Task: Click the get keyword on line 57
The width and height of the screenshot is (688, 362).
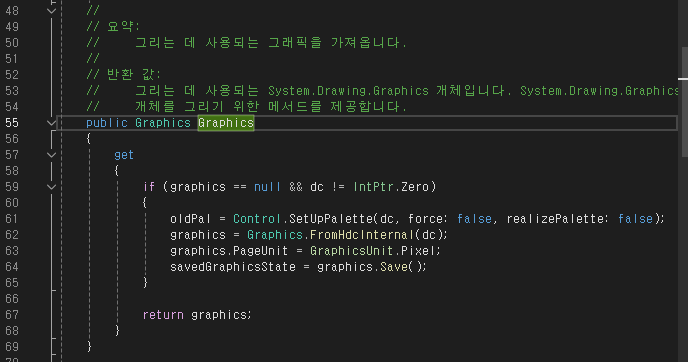Action: coord(124,155)
